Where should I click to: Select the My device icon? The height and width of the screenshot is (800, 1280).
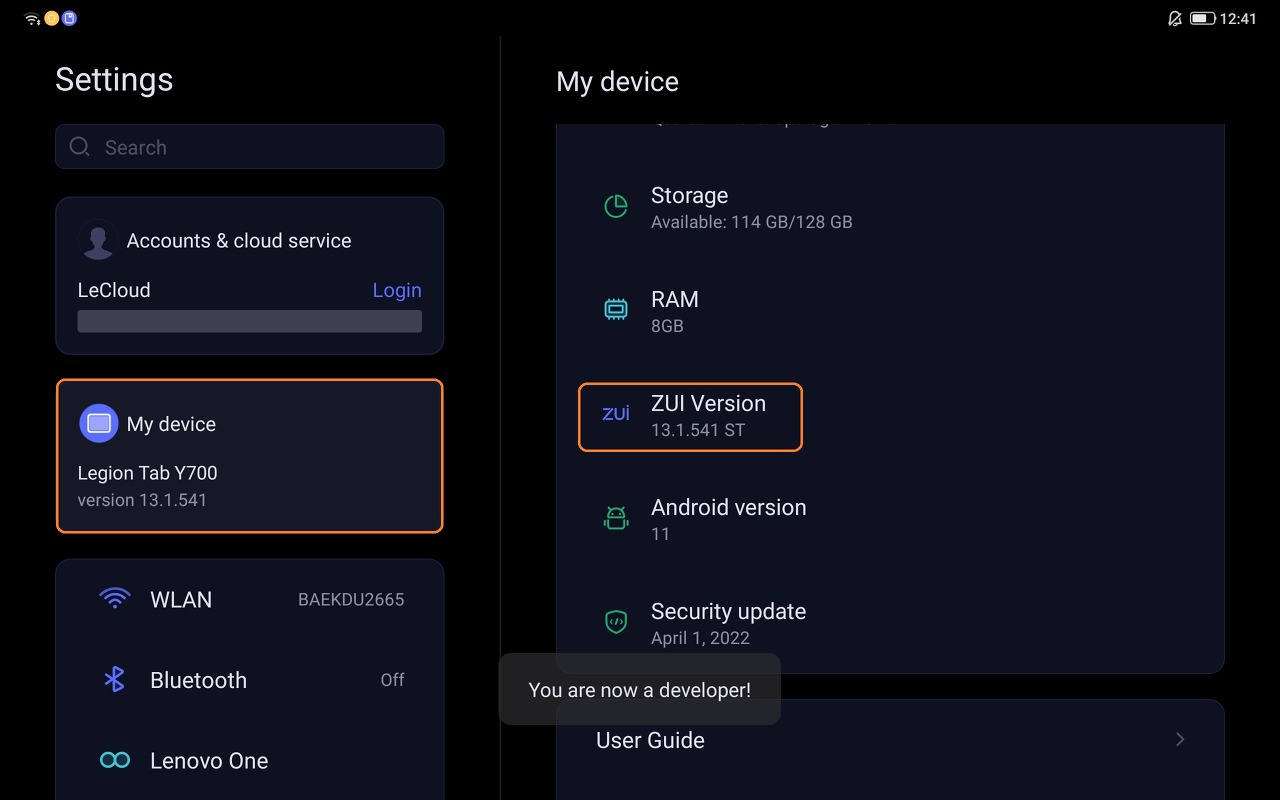(x=98, y=424)
